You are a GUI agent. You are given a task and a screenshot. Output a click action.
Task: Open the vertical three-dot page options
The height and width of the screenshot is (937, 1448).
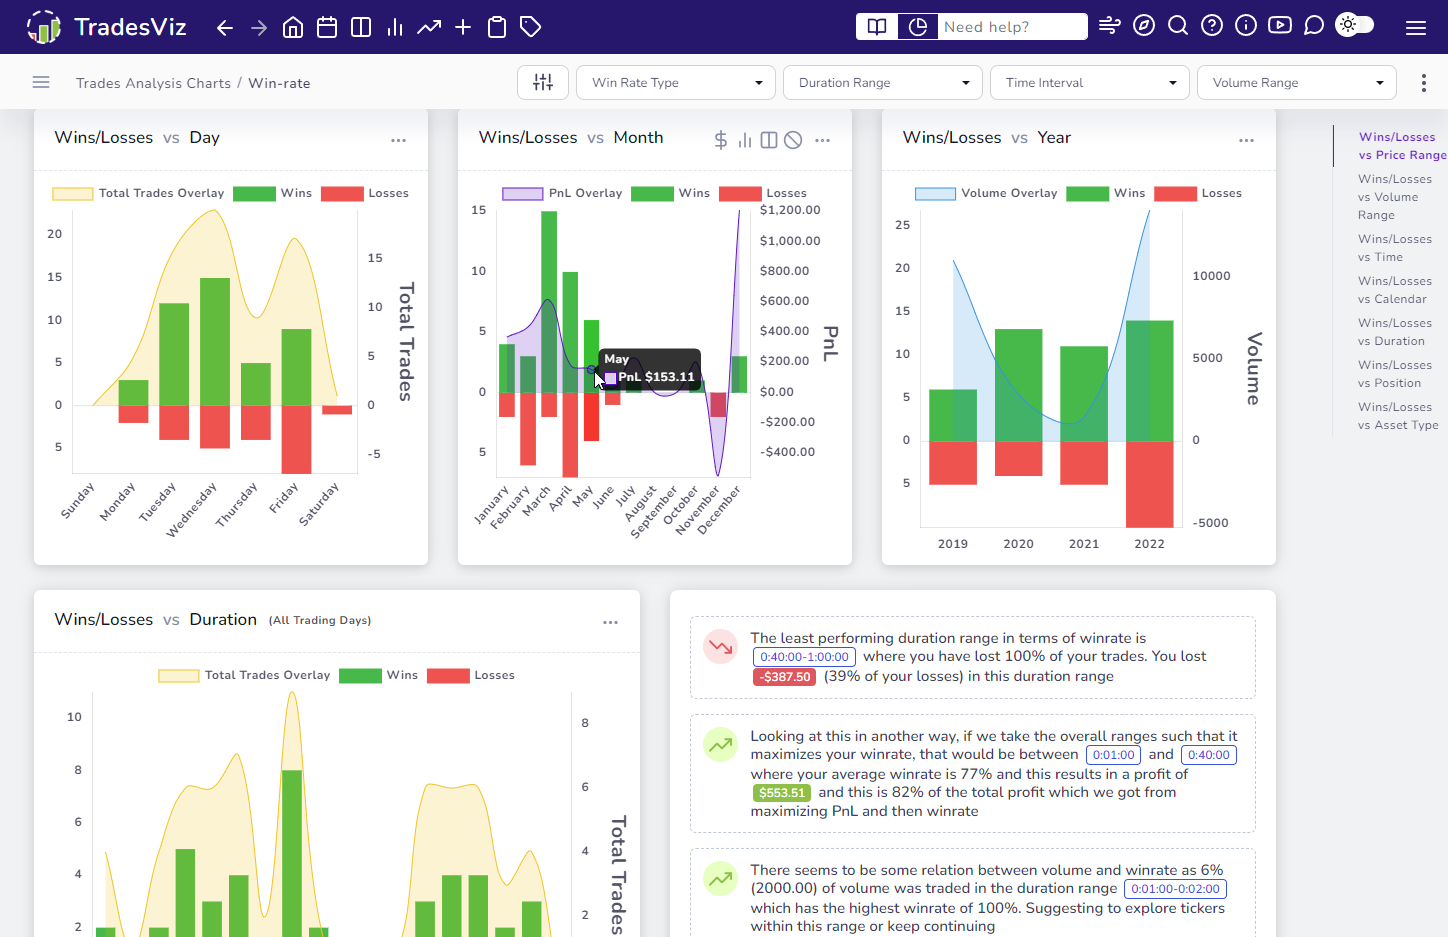[1424, 83]
